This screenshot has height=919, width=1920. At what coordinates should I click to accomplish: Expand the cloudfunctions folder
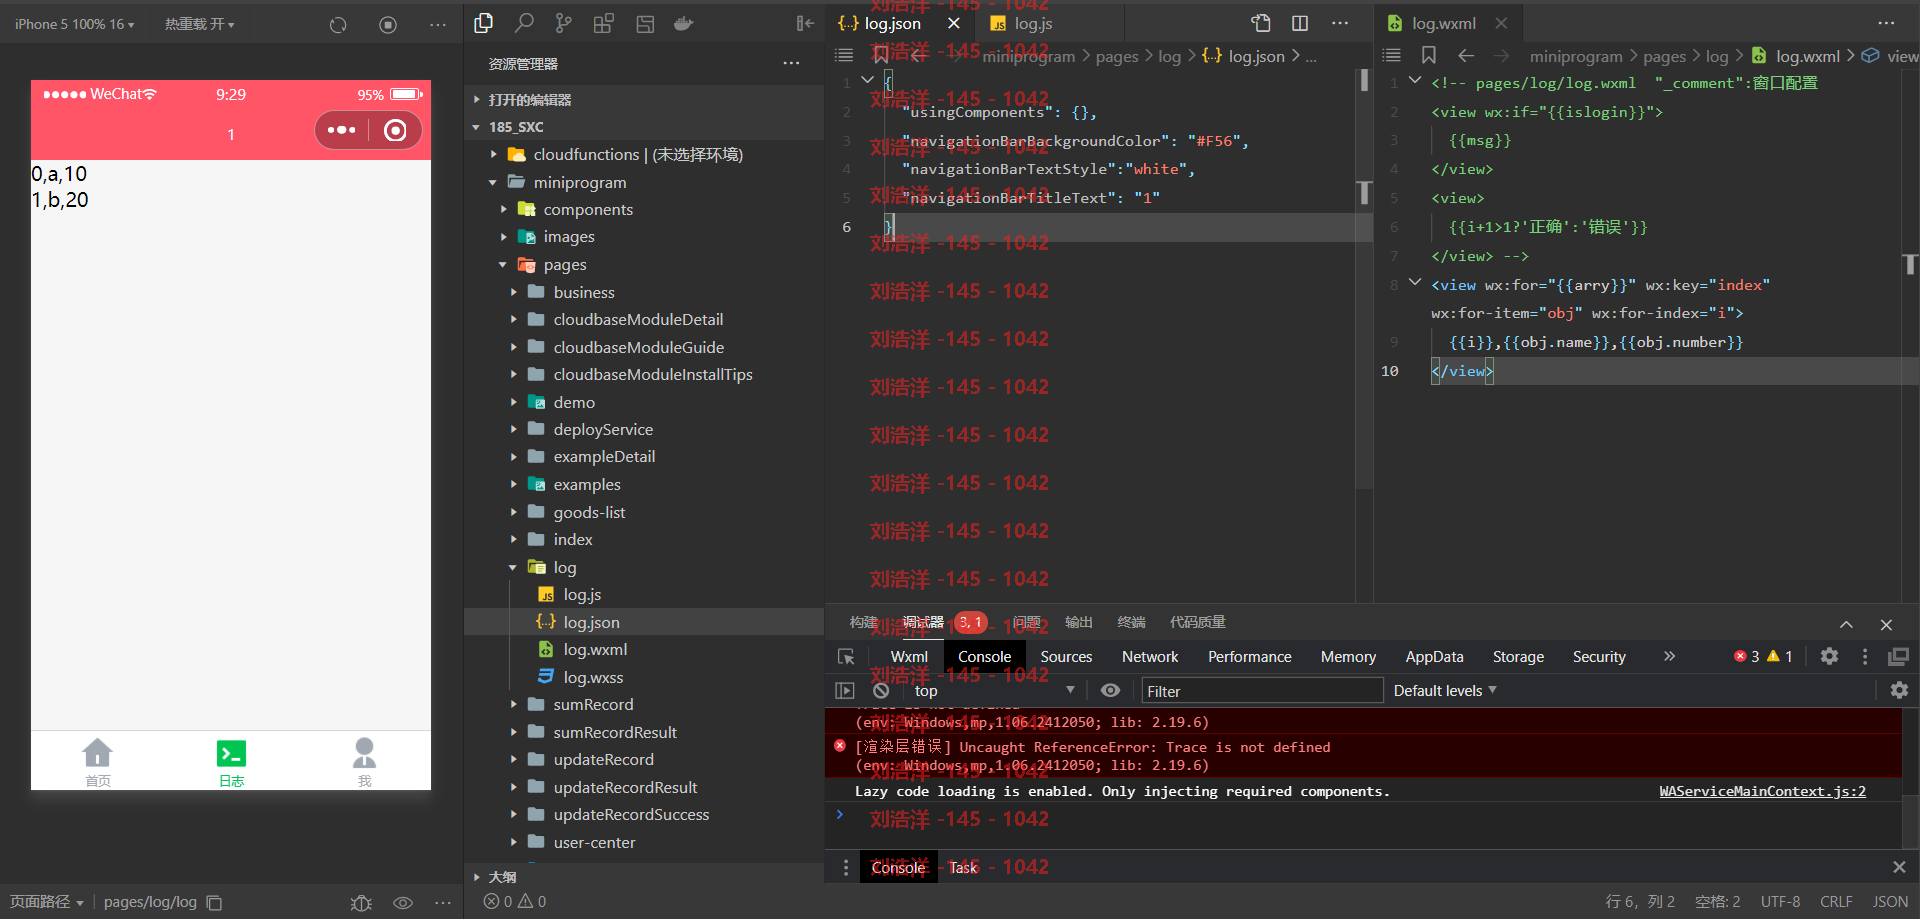point(493,154)
